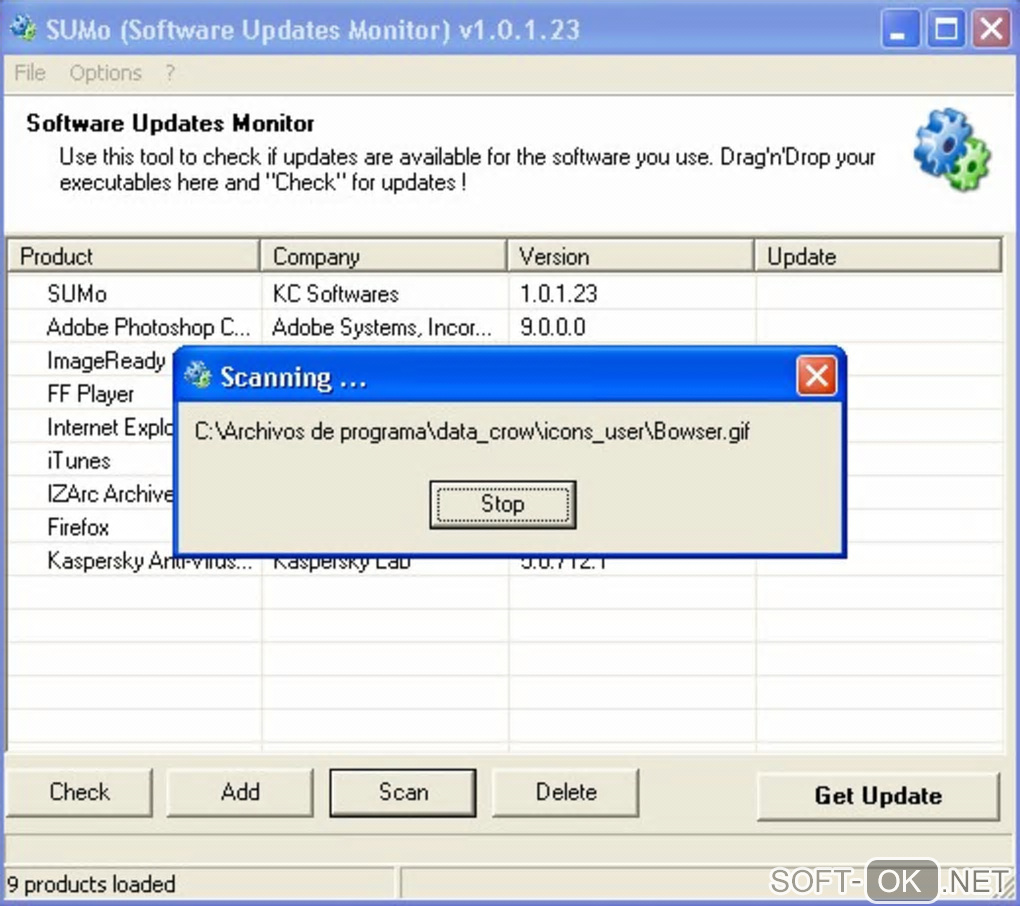This screenshot has width=1020, height=906.
Task: Open the File menu
Action: tap(30, 72)
